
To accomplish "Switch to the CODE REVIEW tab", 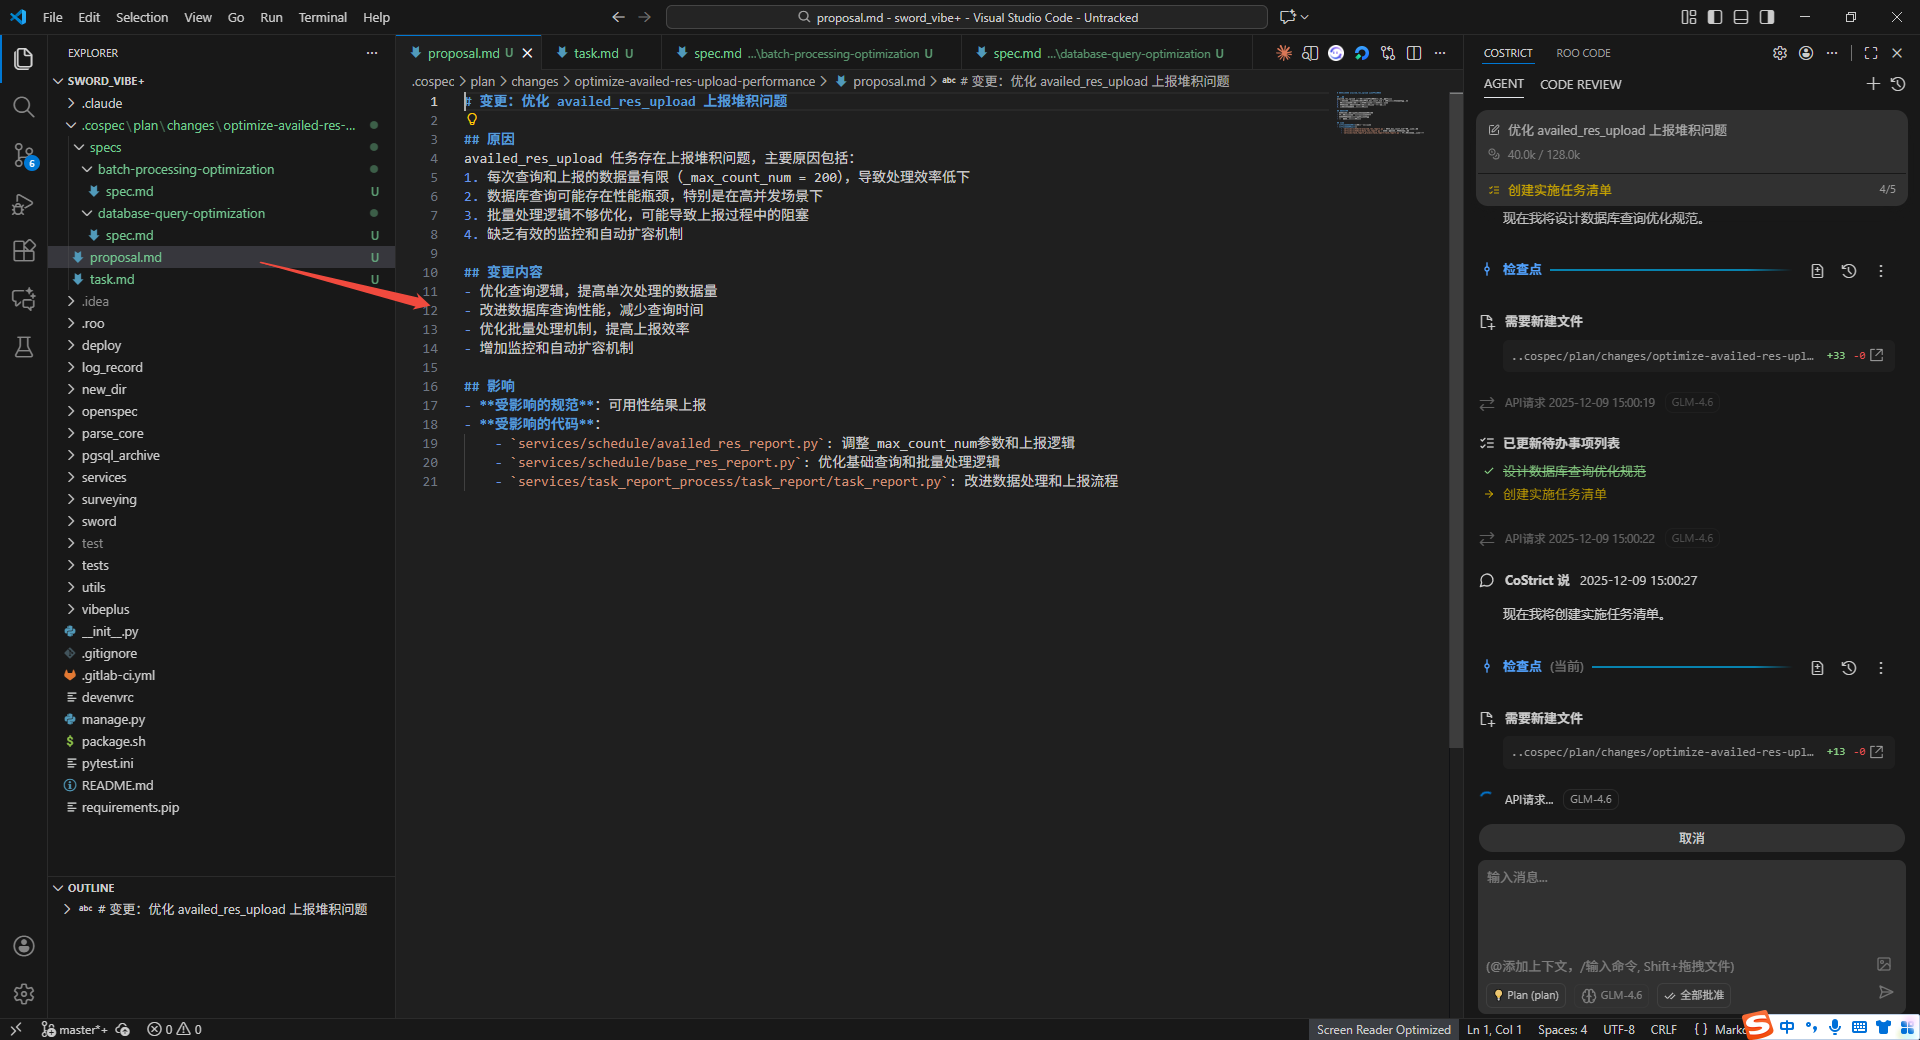I will click(x=1580, y=84).
